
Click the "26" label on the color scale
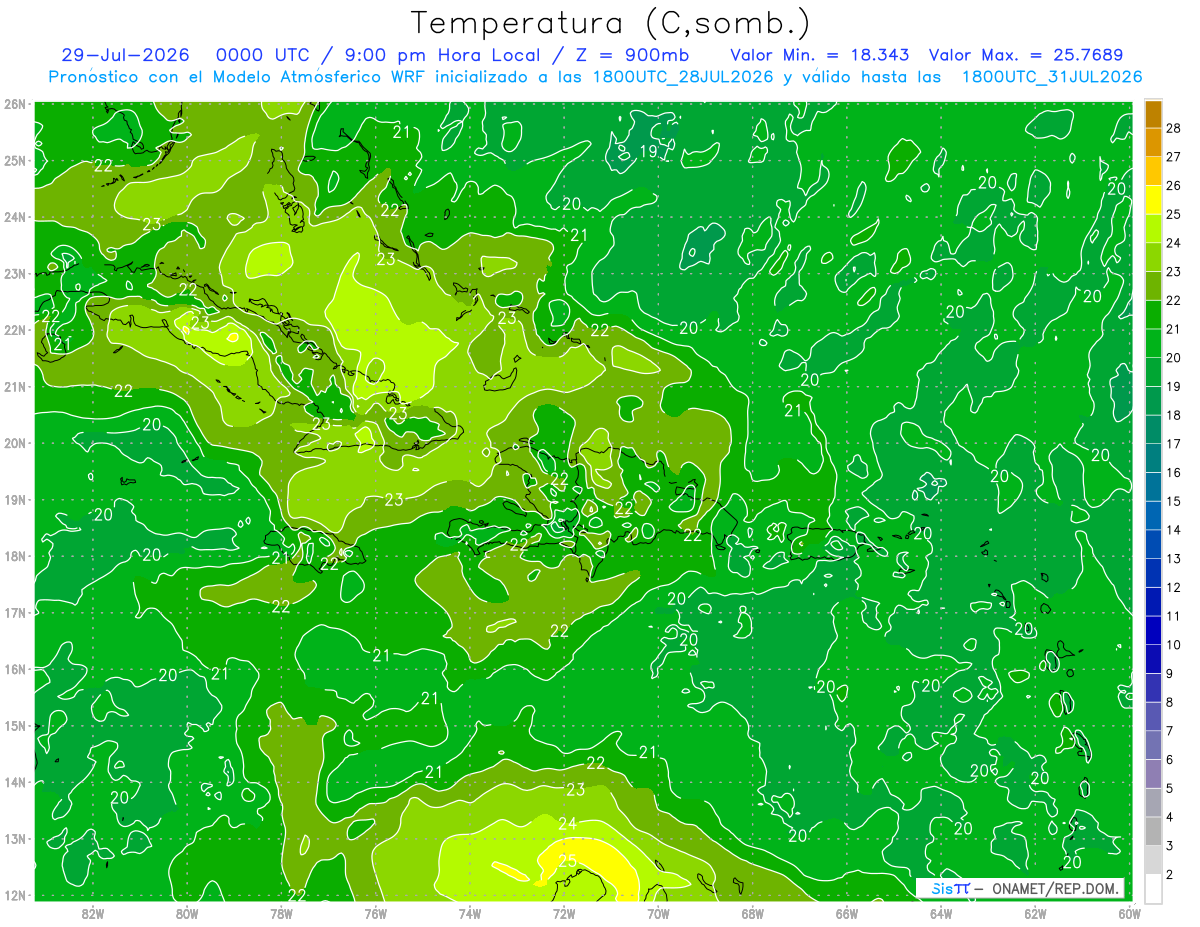pos(1174,185)
